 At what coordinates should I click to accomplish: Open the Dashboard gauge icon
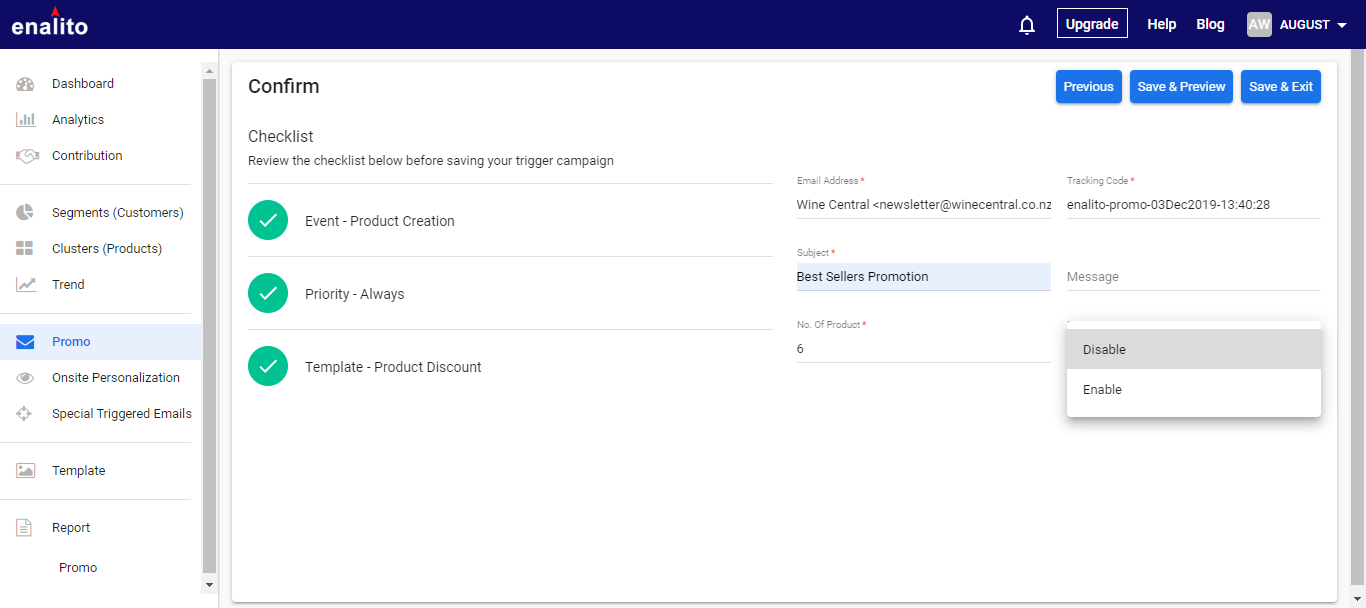click(26, 84)
